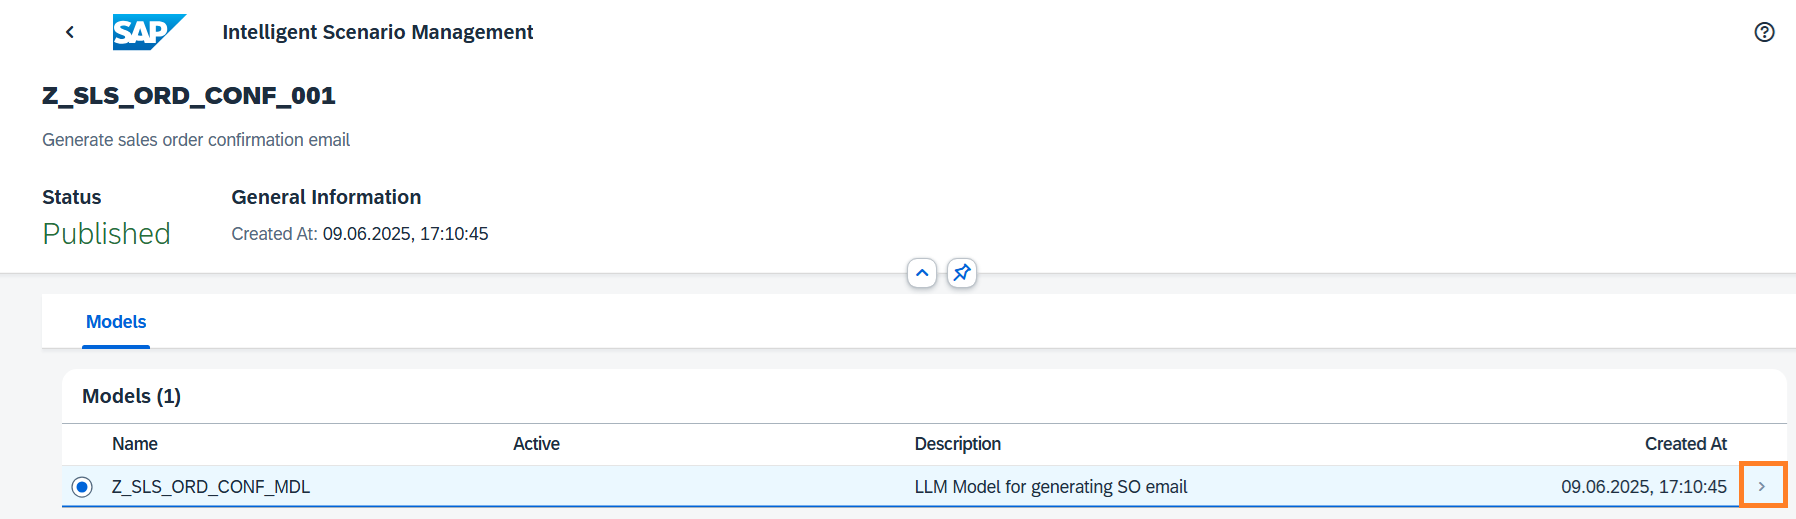Click the Active column header
The image size is (1796, 519).
coord(536,444)
